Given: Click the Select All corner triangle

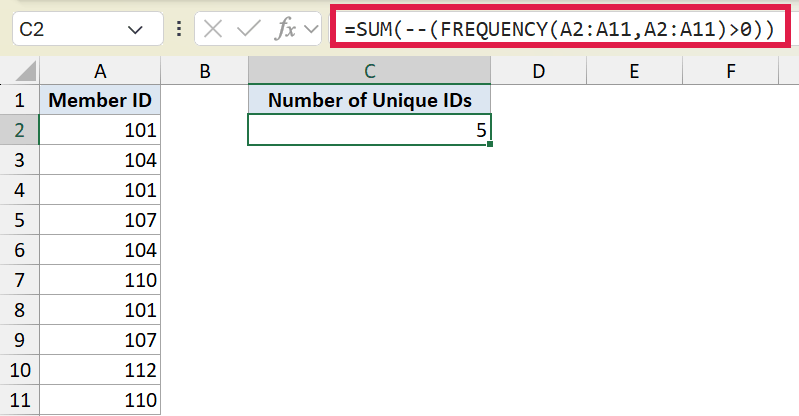Looking at the screenshot, I should point(25,71).
